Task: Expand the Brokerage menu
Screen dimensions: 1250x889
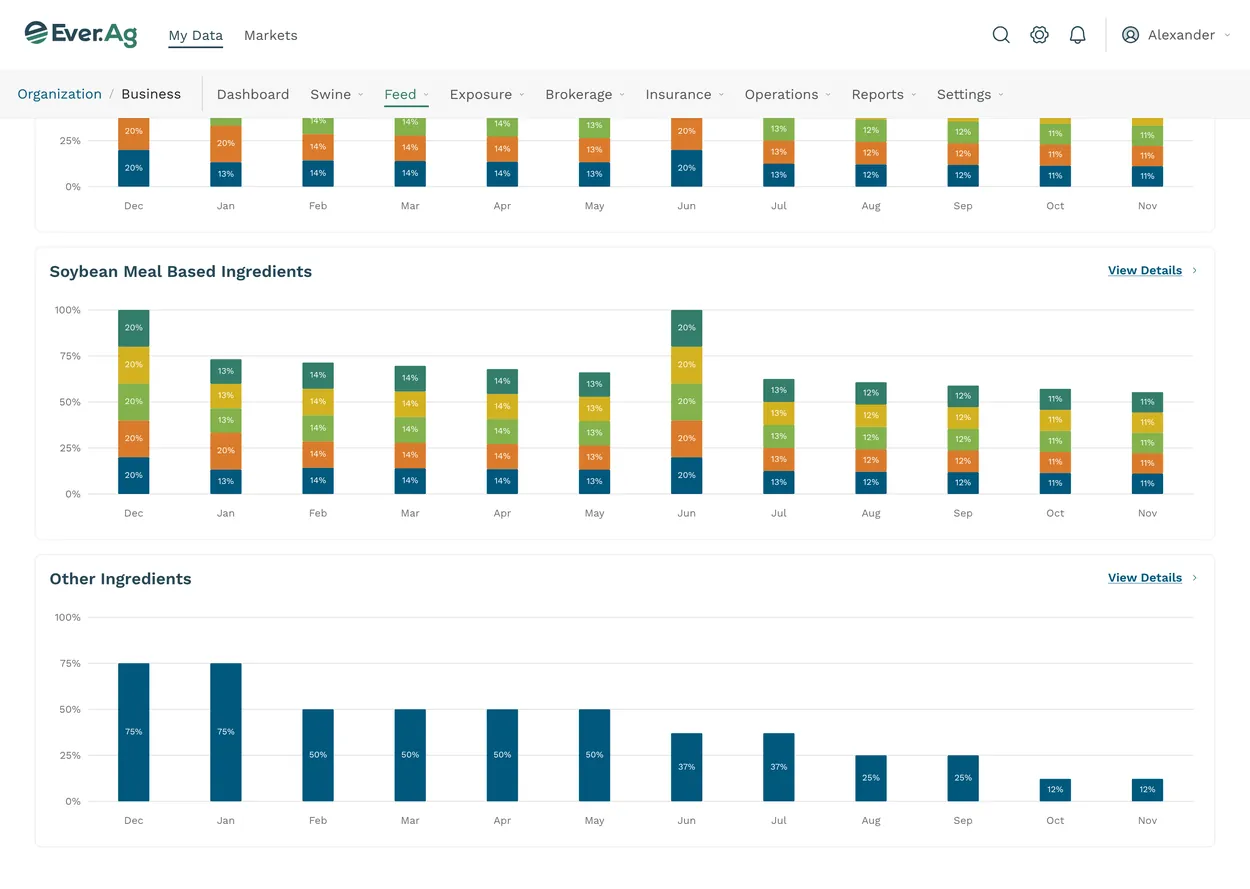Action: 585,94
